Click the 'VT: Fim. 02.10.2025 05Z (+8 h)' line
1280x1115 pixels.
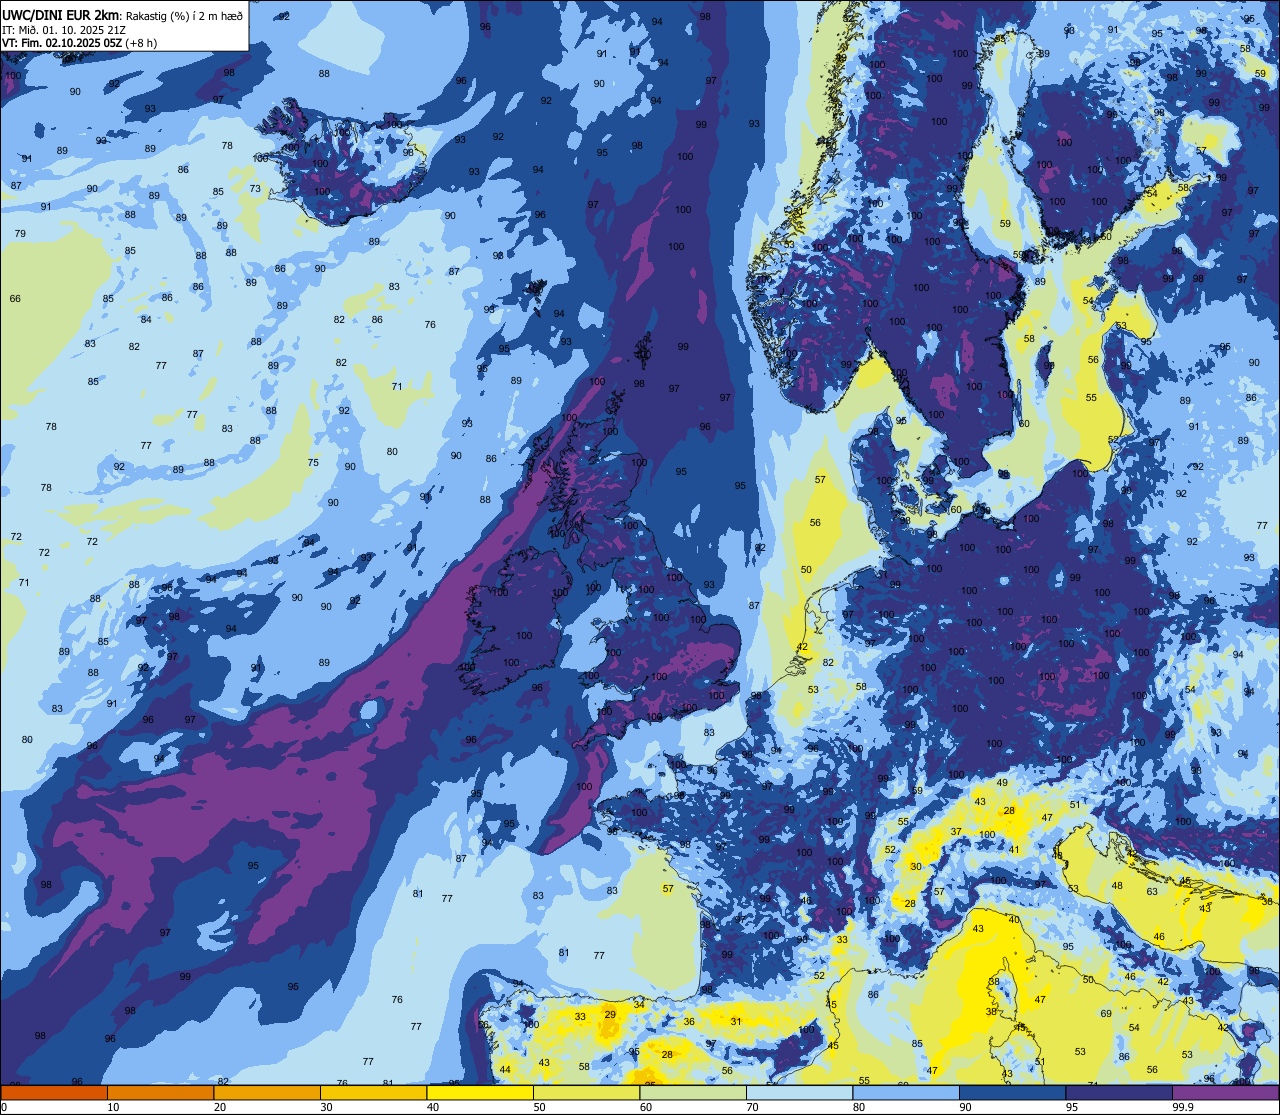coord(80,43)
